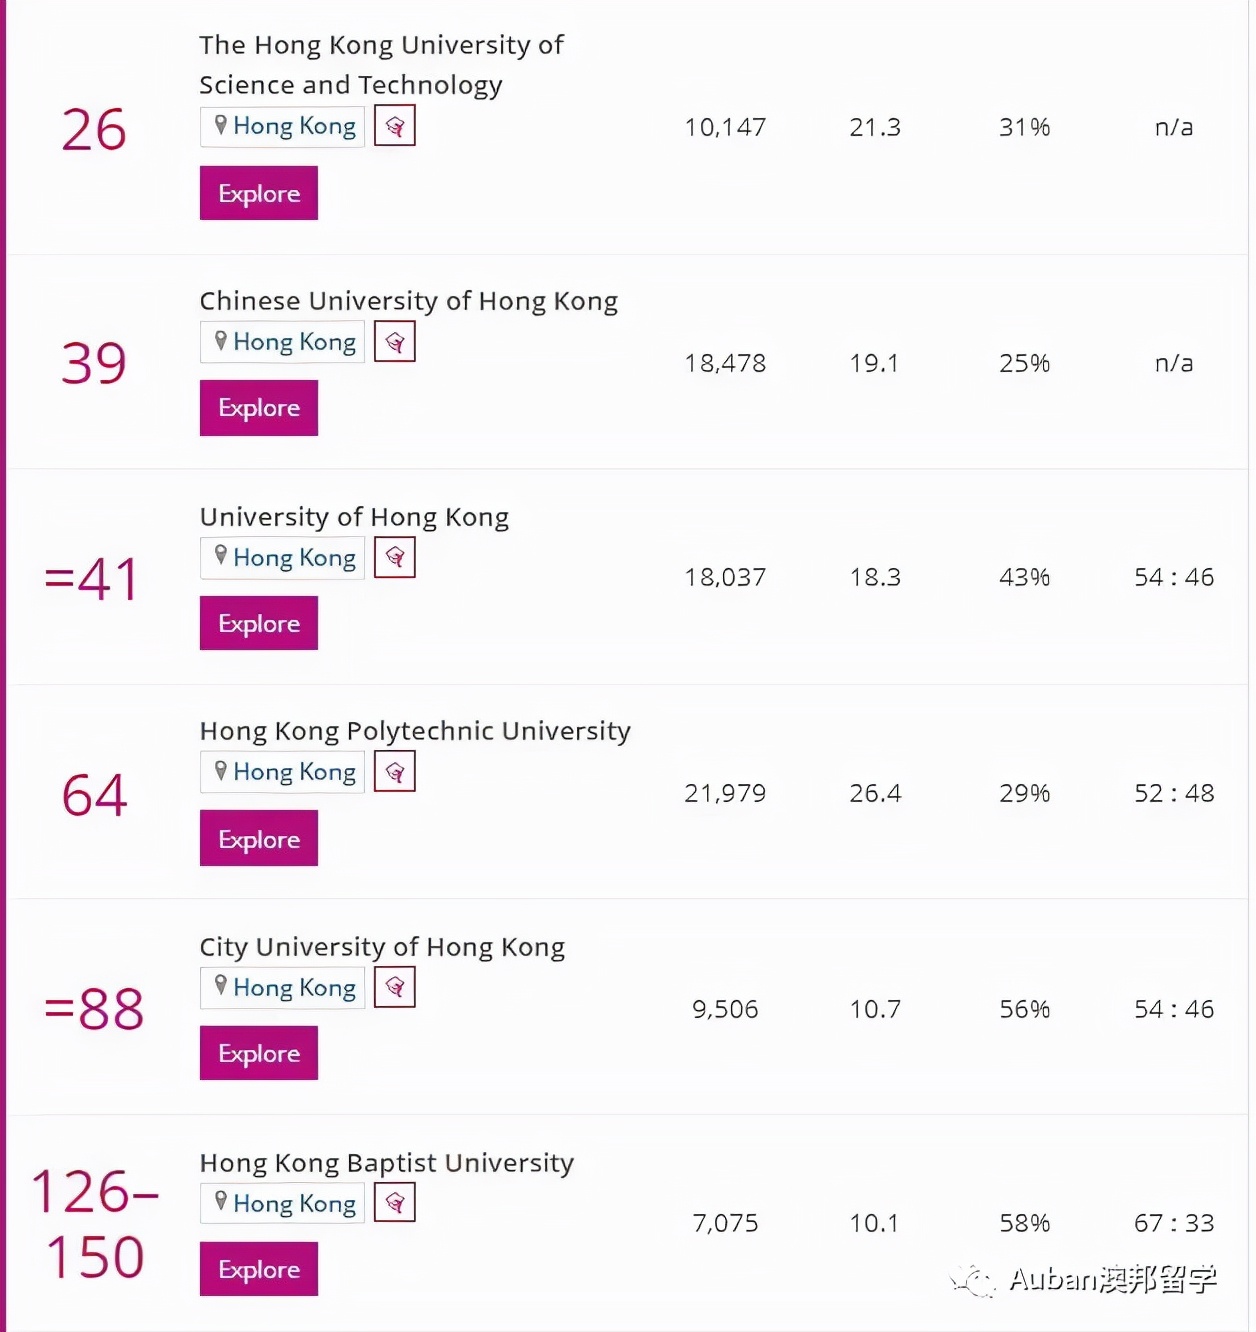Open Hong Kong location link under Chinese University
The height and width of the screenshot is (1332, 1256).
(x=284, y=343)
